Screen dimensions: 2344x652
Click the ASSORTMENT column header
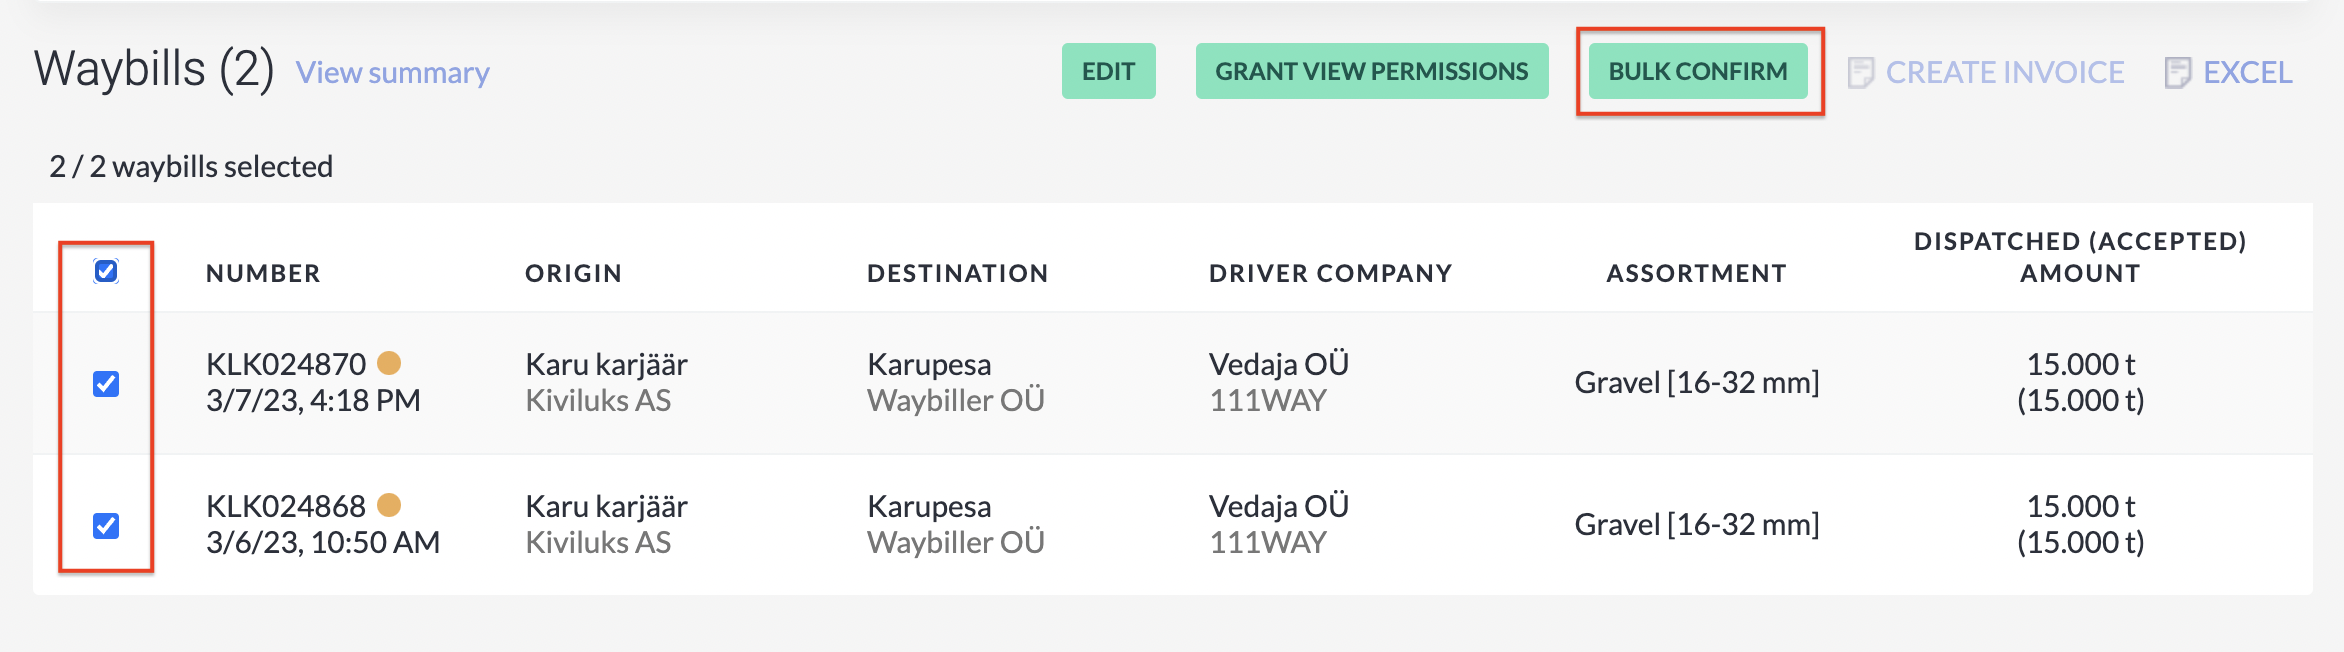(1697, 273)
